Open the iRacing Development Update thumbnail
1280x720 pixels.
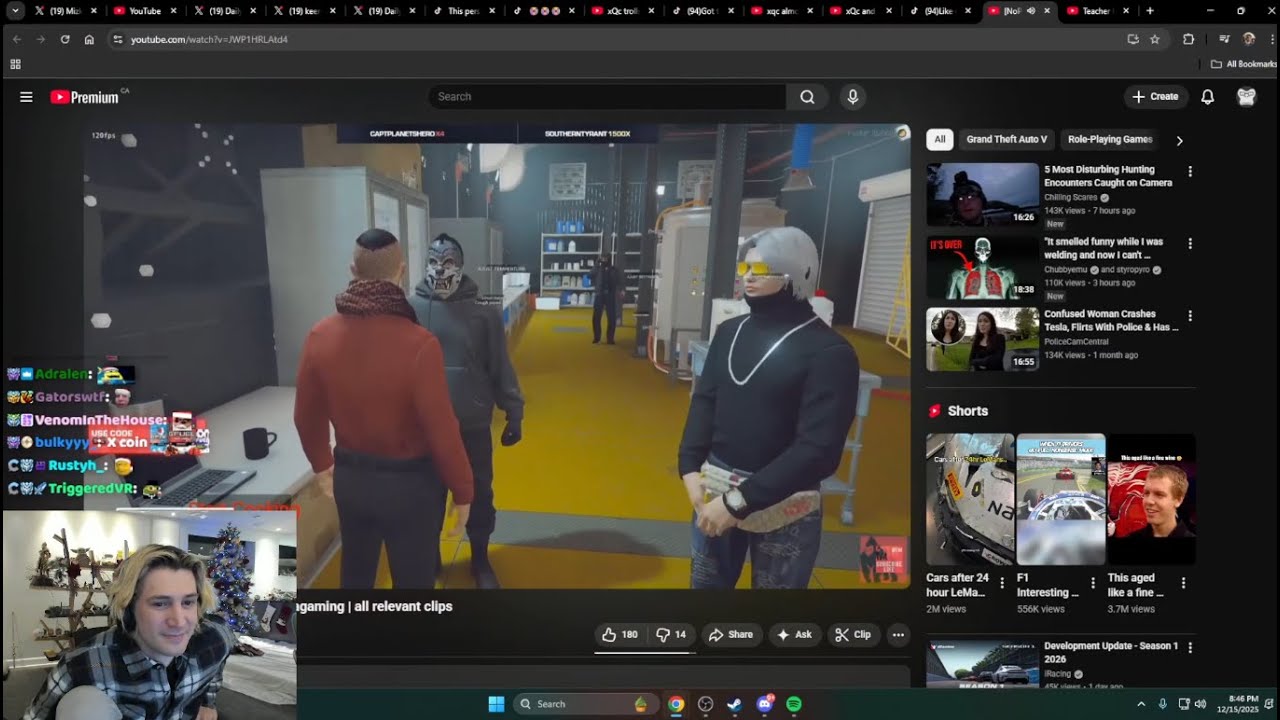click(983, 663)
